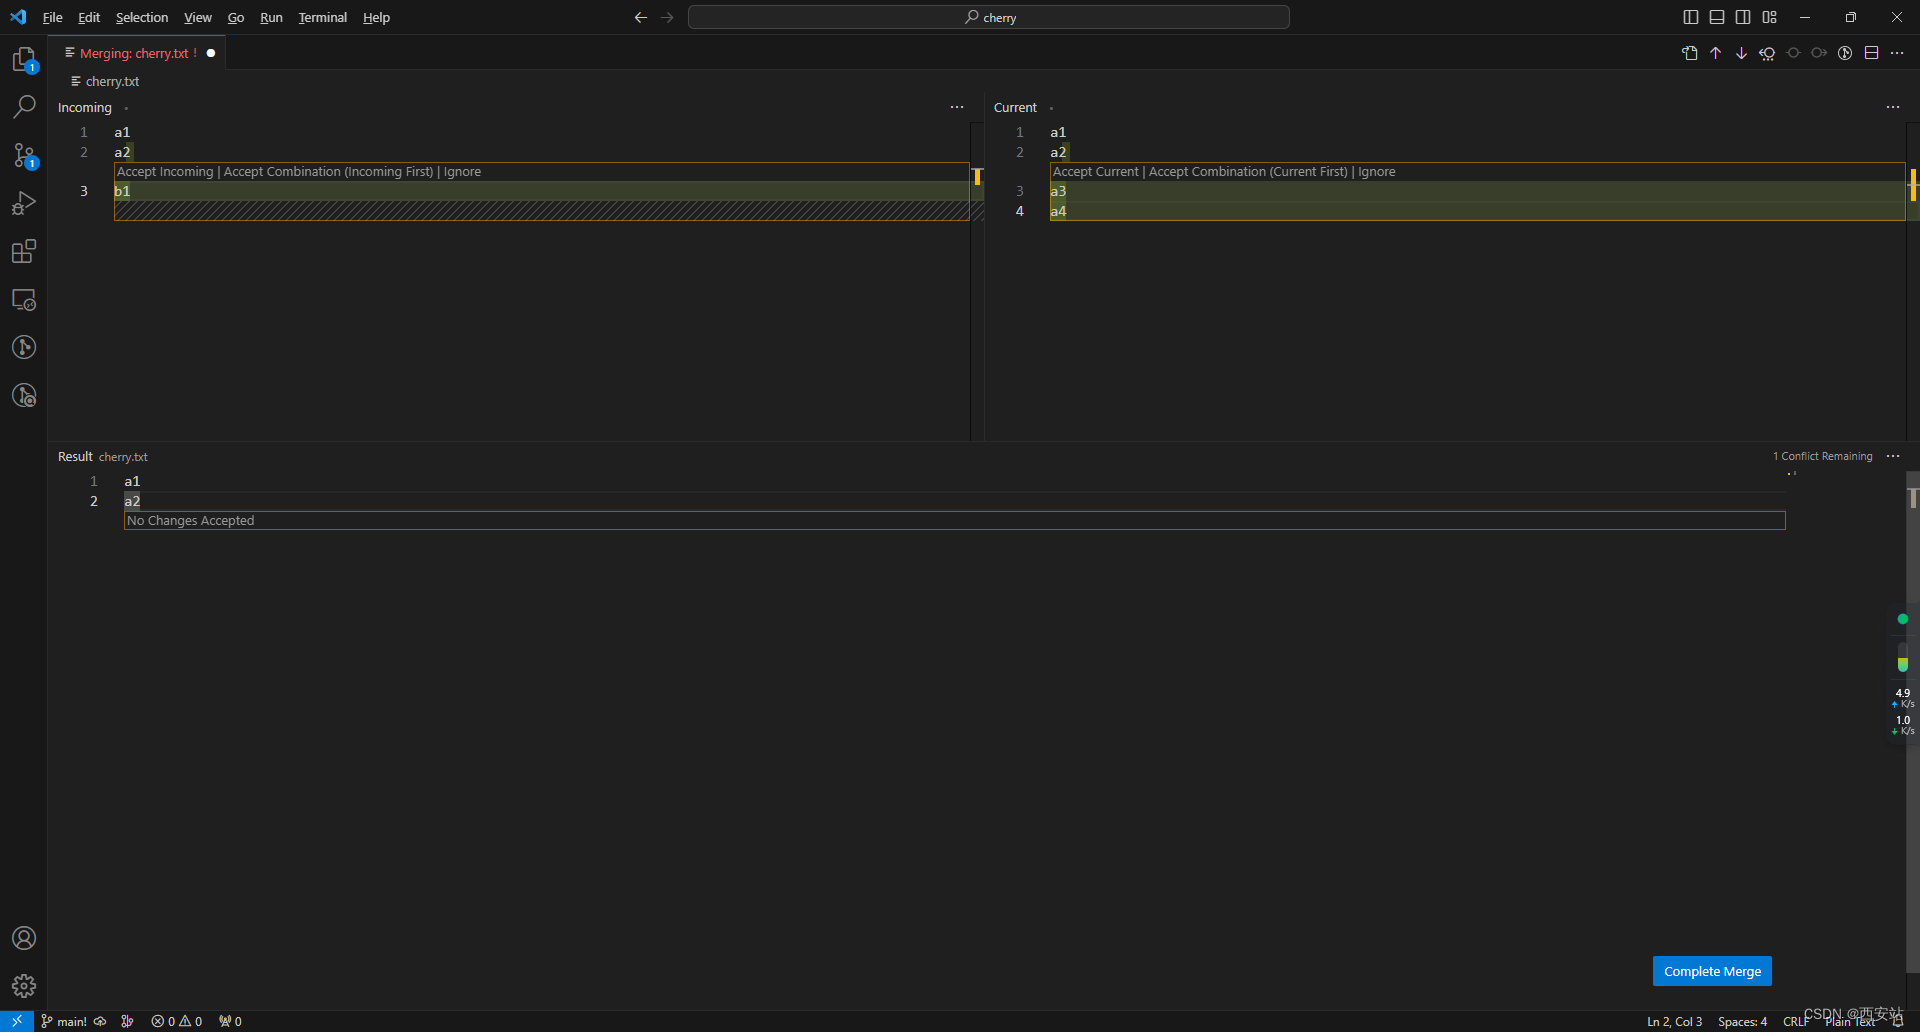Open the View menu

[198, 17]
